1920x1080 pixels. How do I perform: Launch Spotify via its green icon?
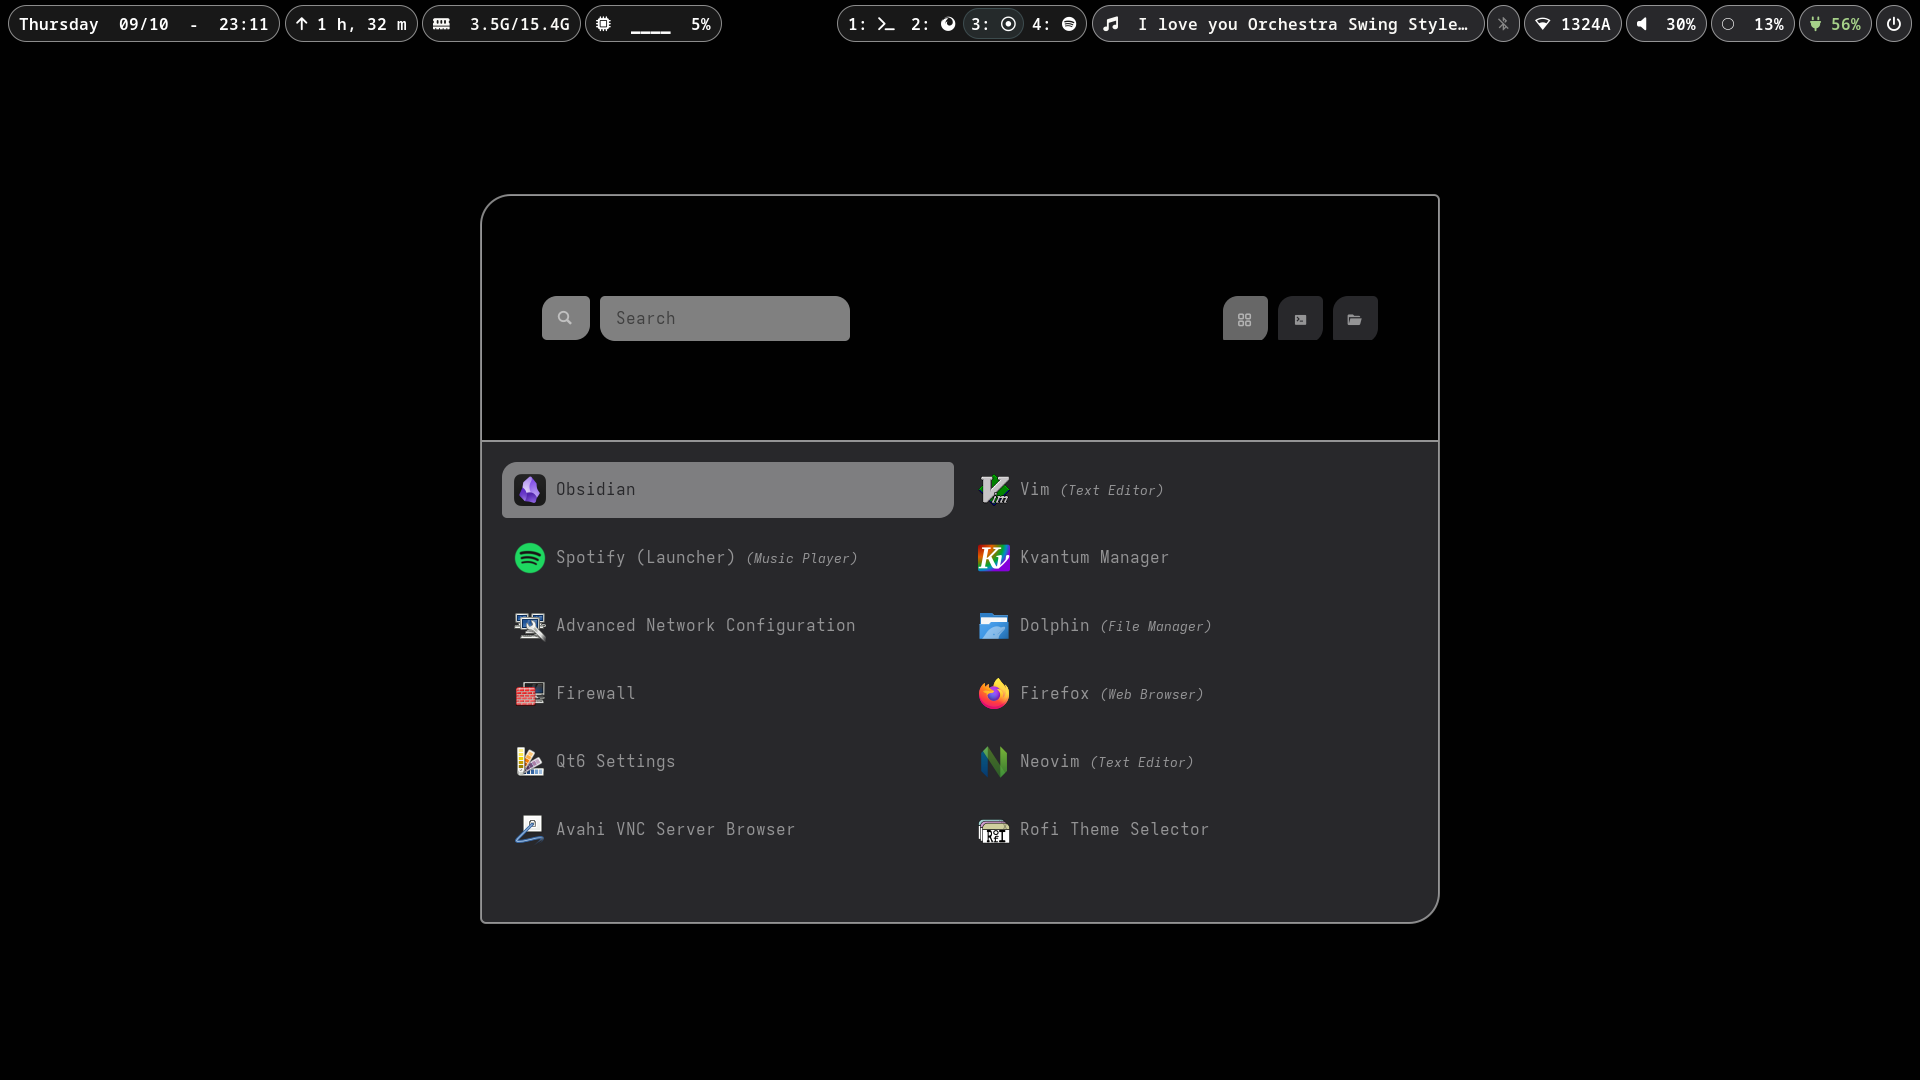coord(530,558)
